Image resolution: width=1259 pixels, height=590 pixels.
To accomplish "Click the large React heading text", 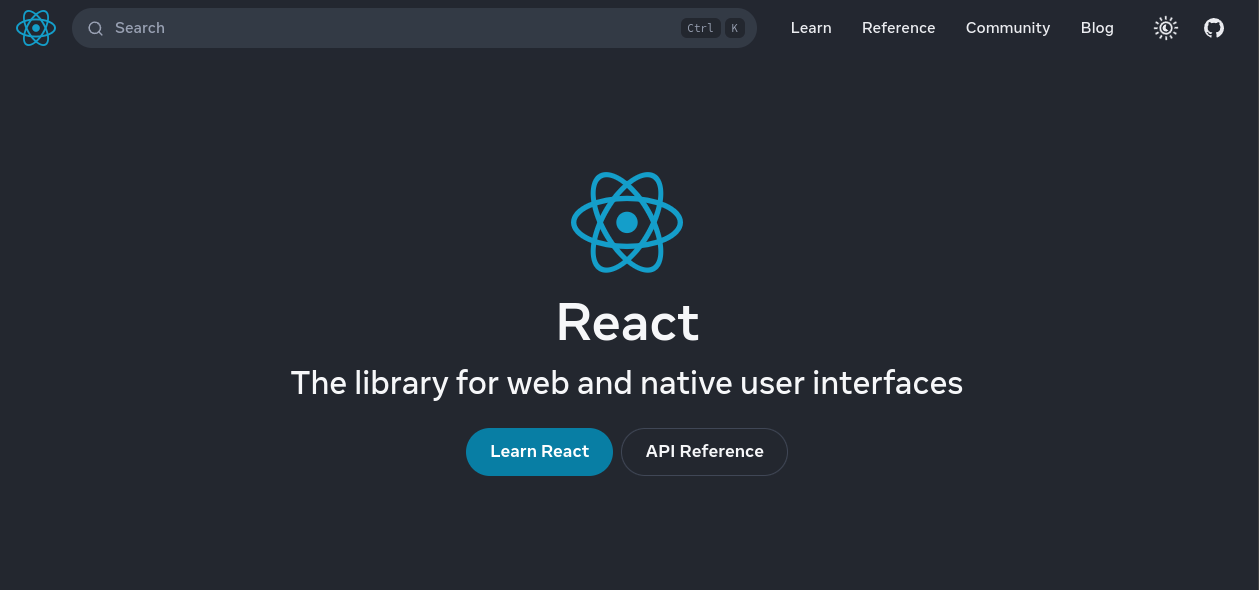I will pos(627,323).
